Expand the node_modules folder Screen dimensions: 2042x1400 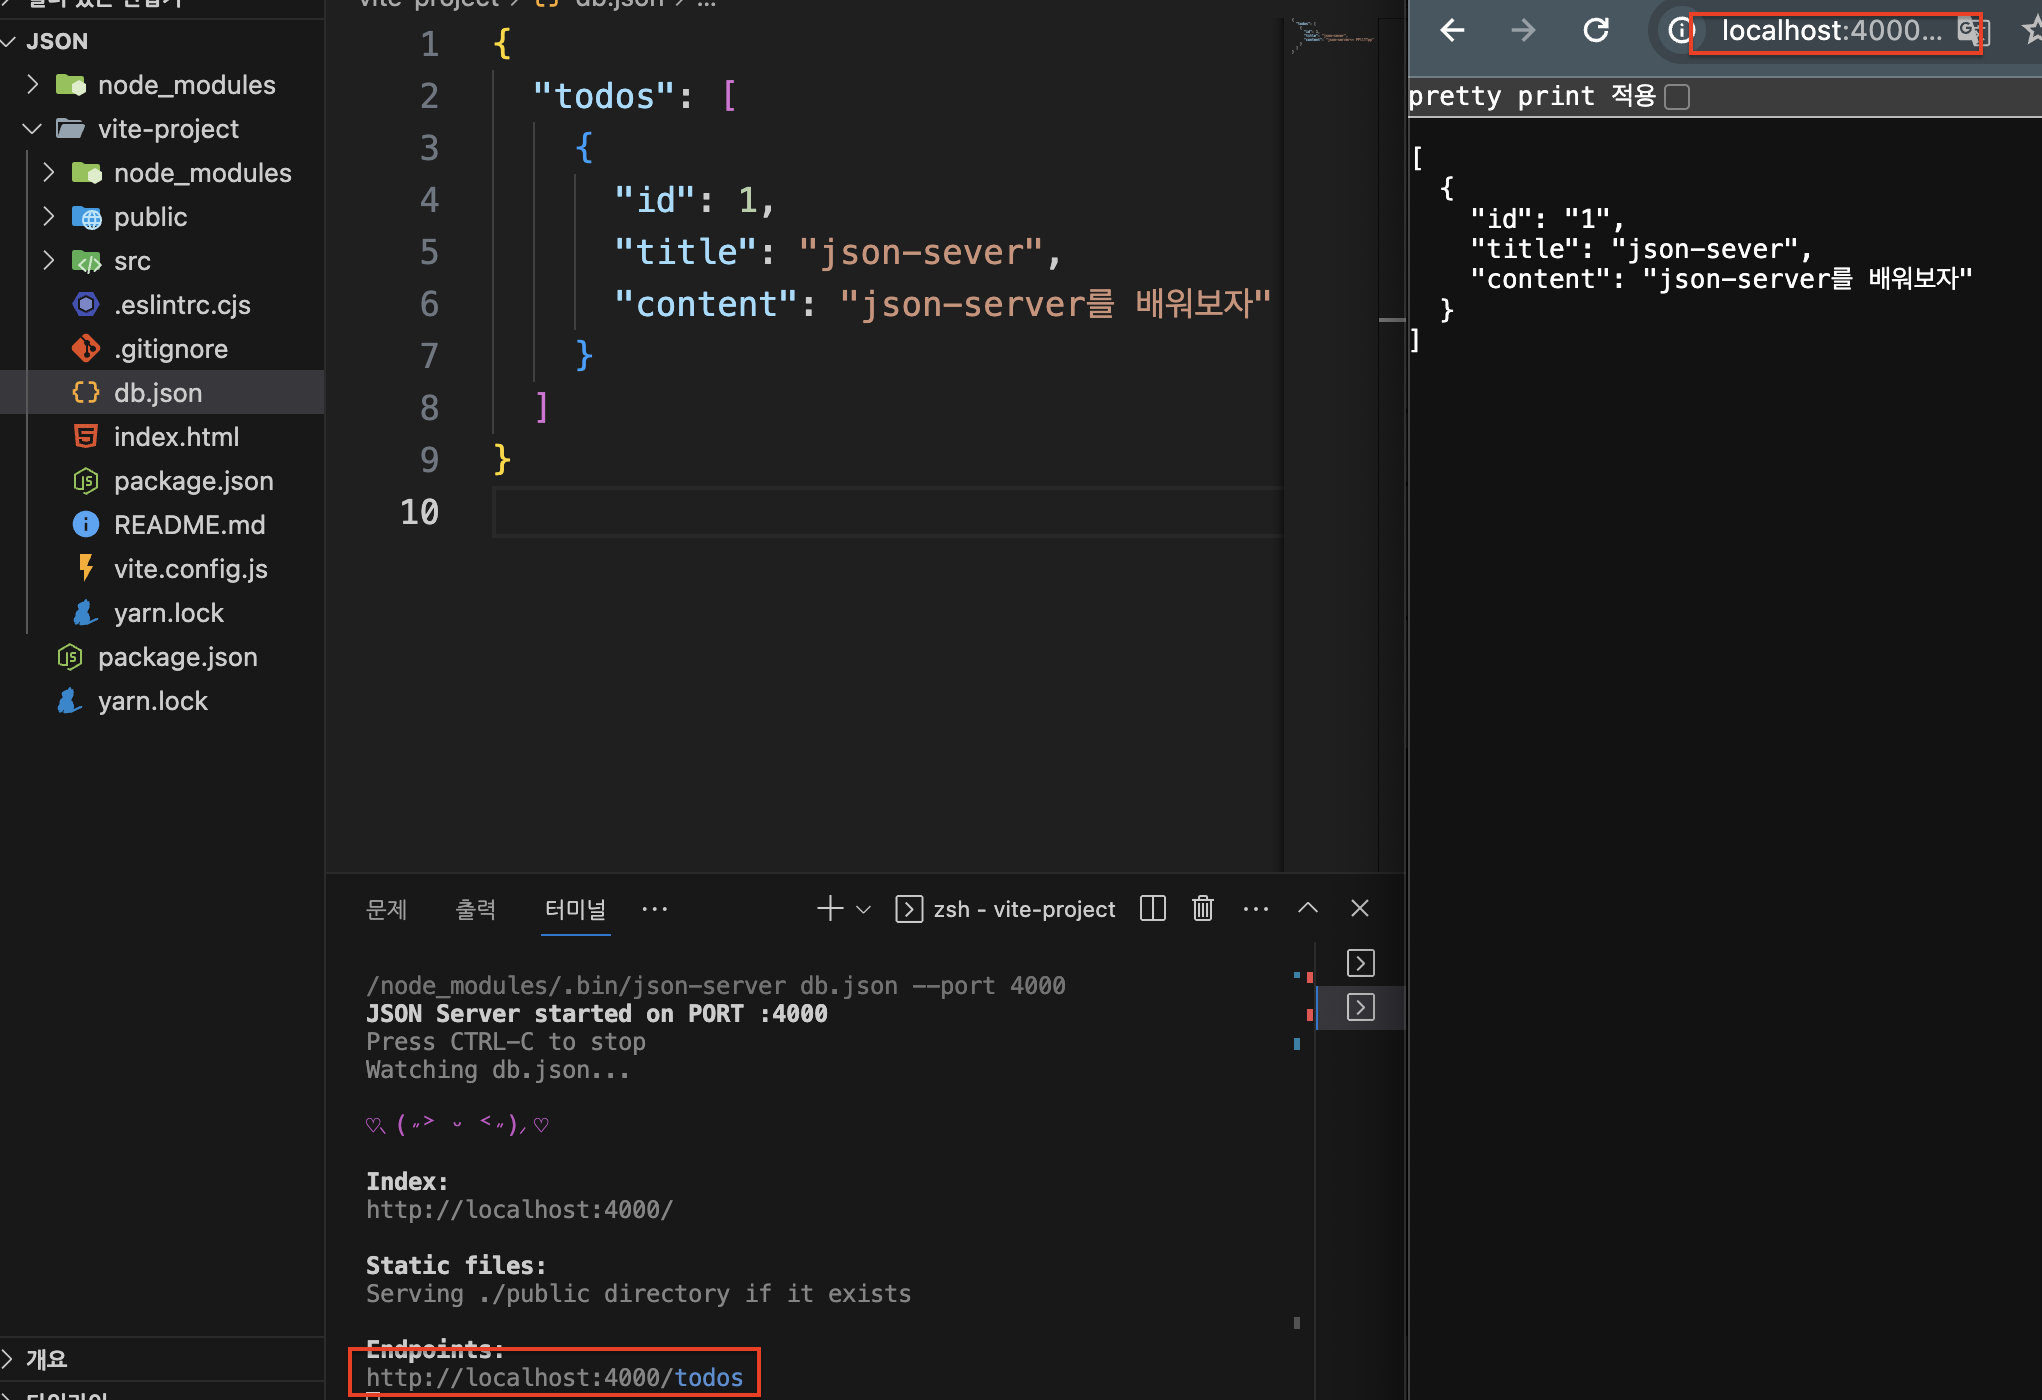[186, 84]
